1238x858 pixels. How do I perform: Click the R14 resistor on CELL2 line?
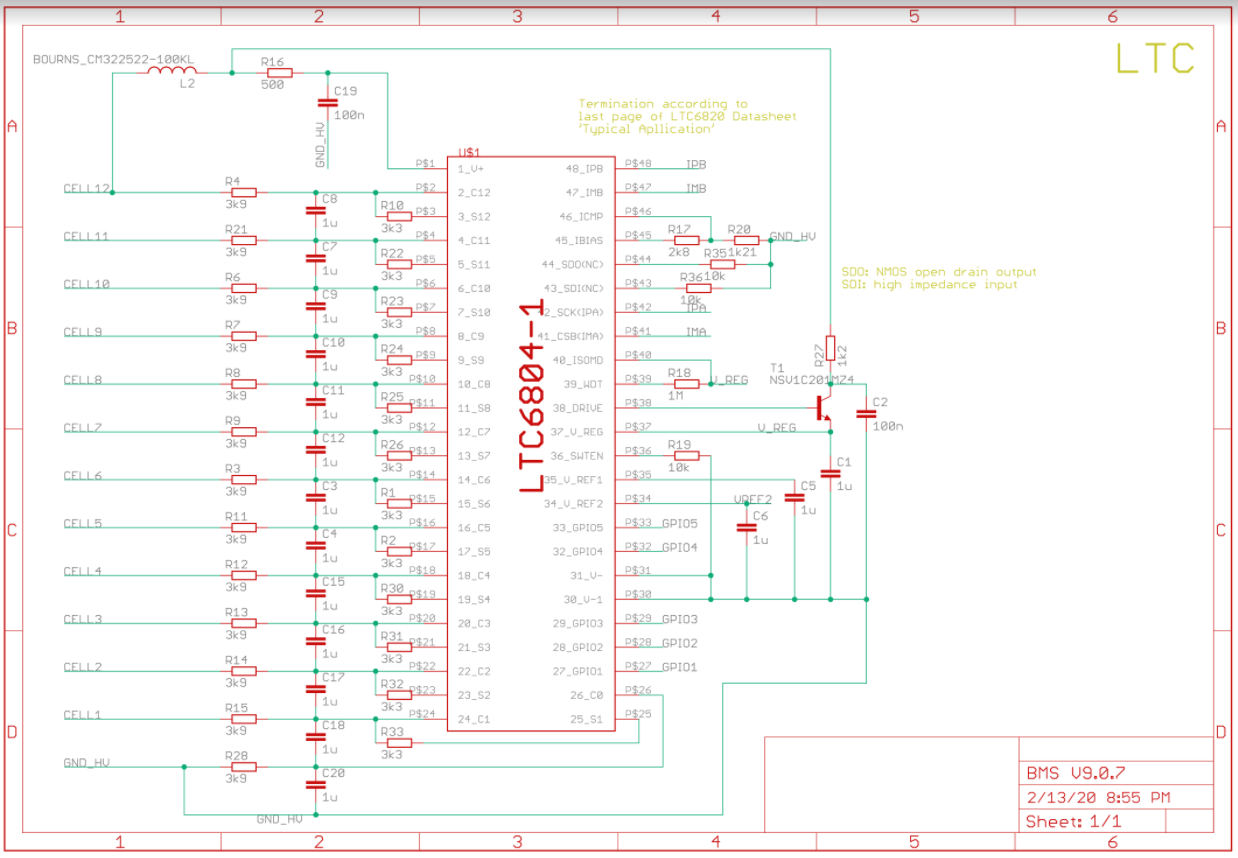tap(243, 671)
